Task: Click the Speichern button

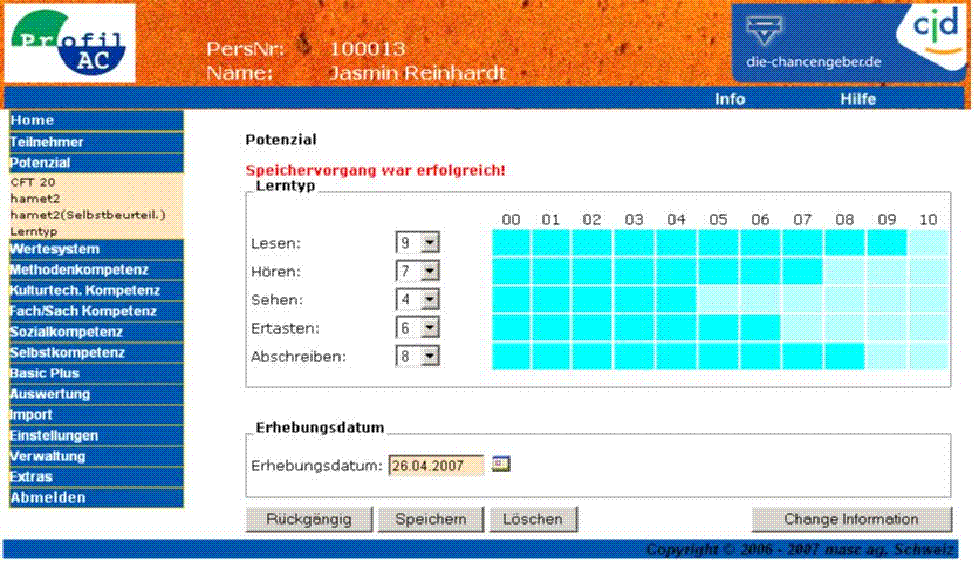Action: click(x=430, y=520)
